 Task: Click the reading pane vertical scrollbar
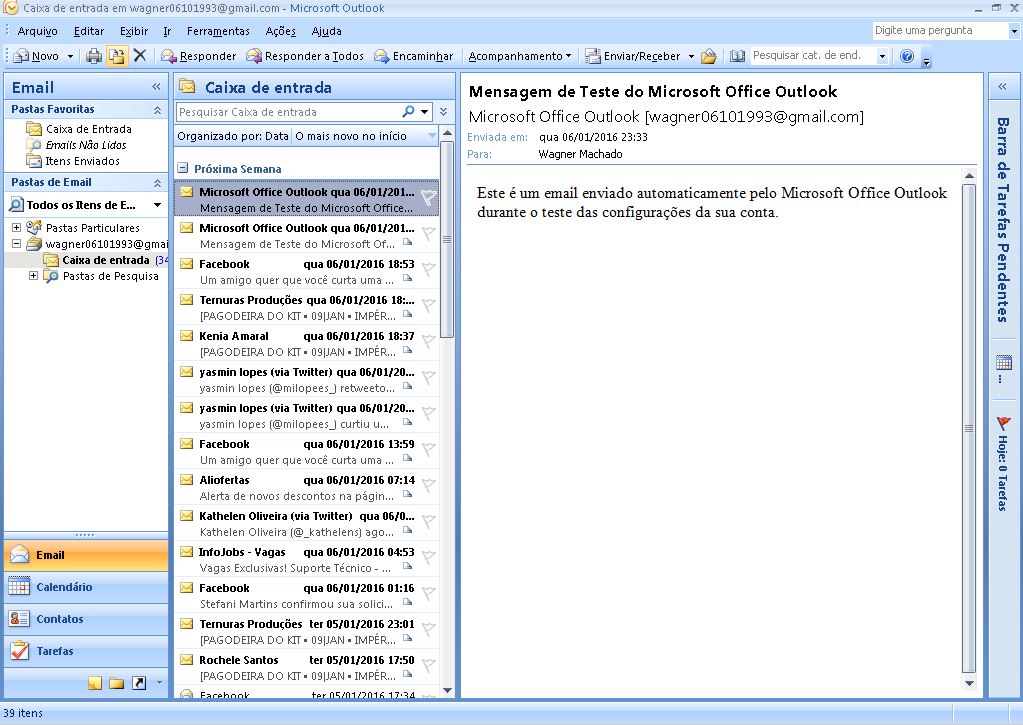point(969,427)
